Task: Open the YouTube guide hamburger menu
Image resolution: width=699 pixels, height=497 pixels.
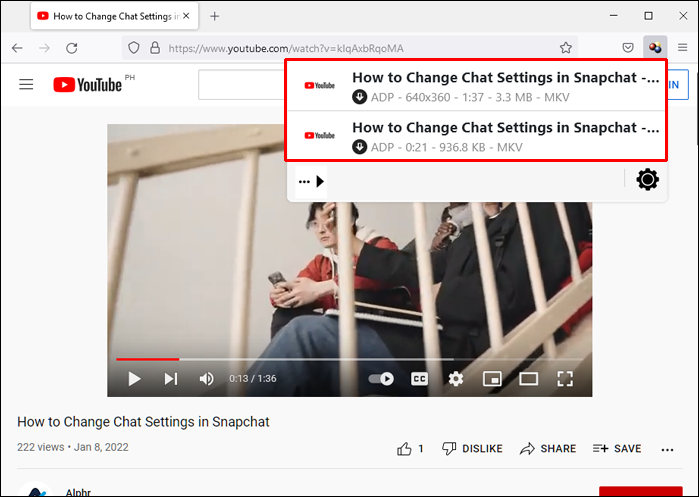Action: 26,84
